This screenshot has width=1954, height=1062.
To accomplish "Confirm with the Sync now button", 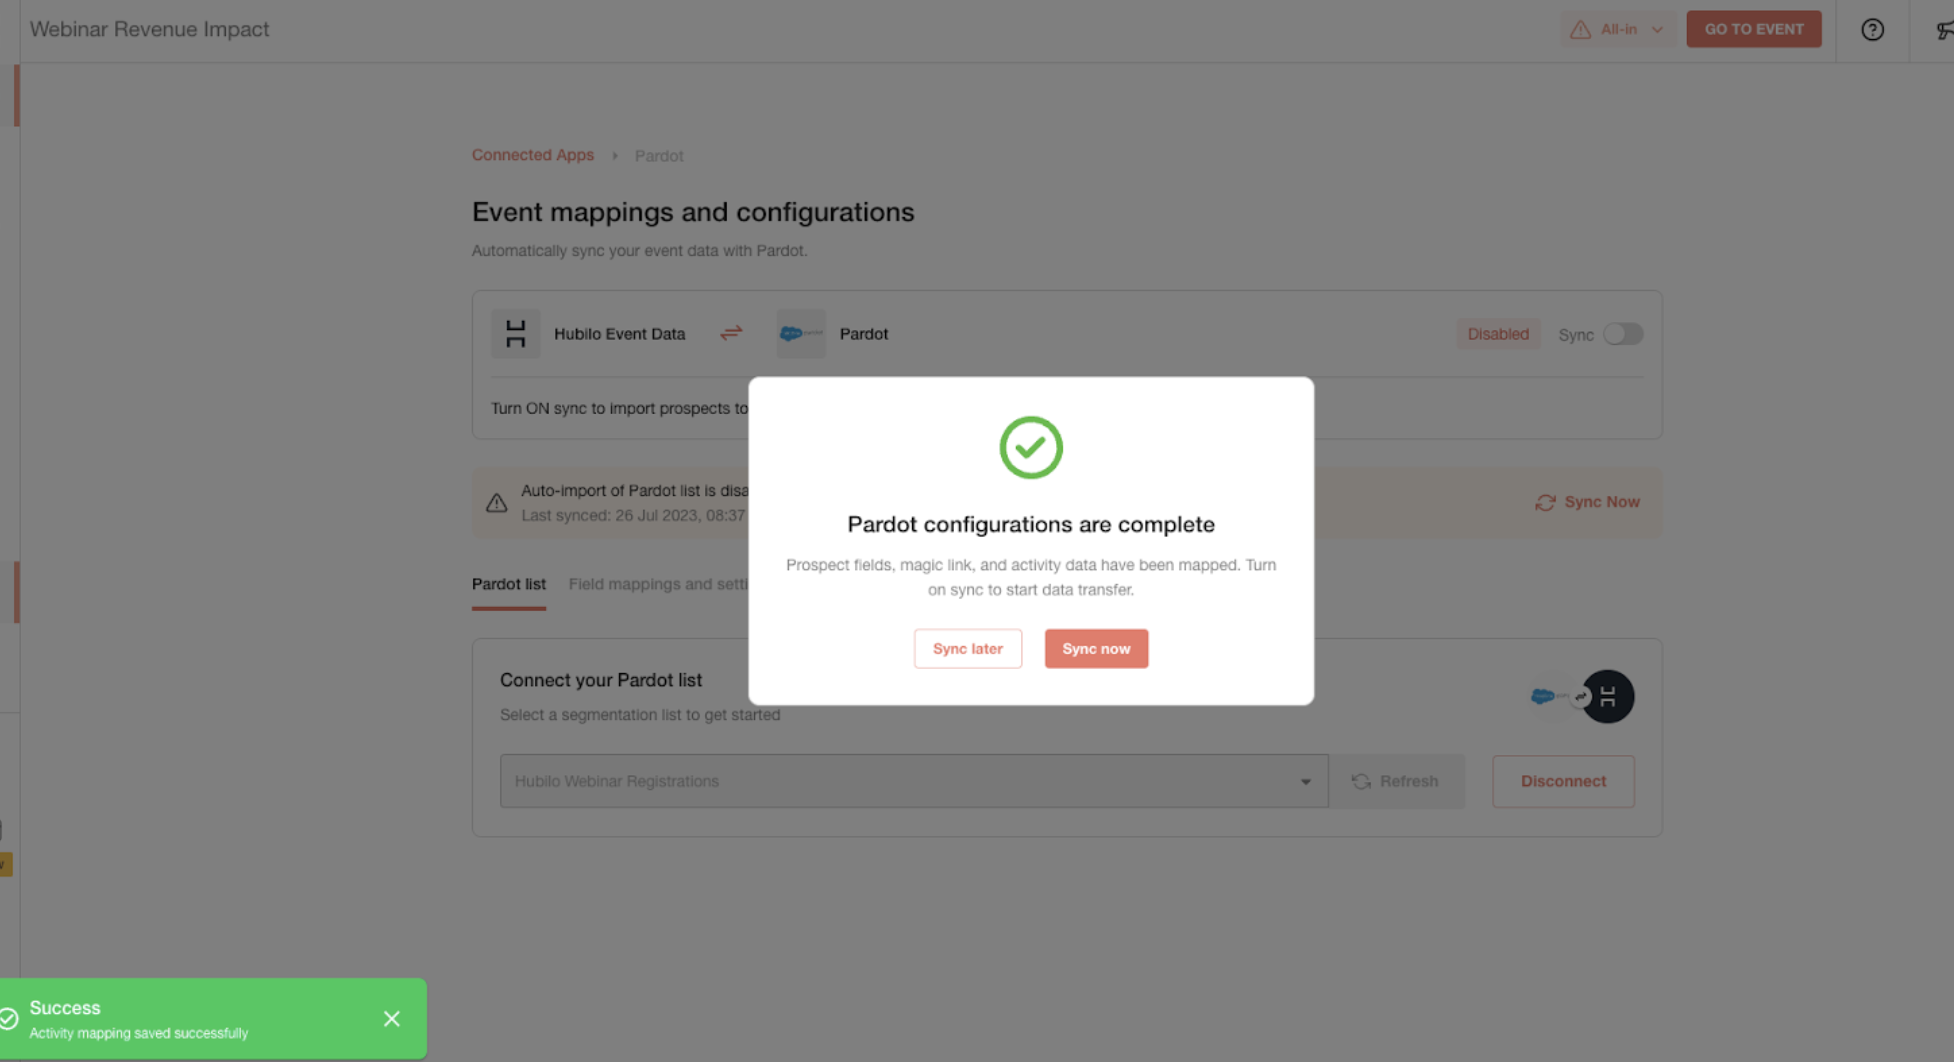I will pyautogui.click(x=1096, y=649).
